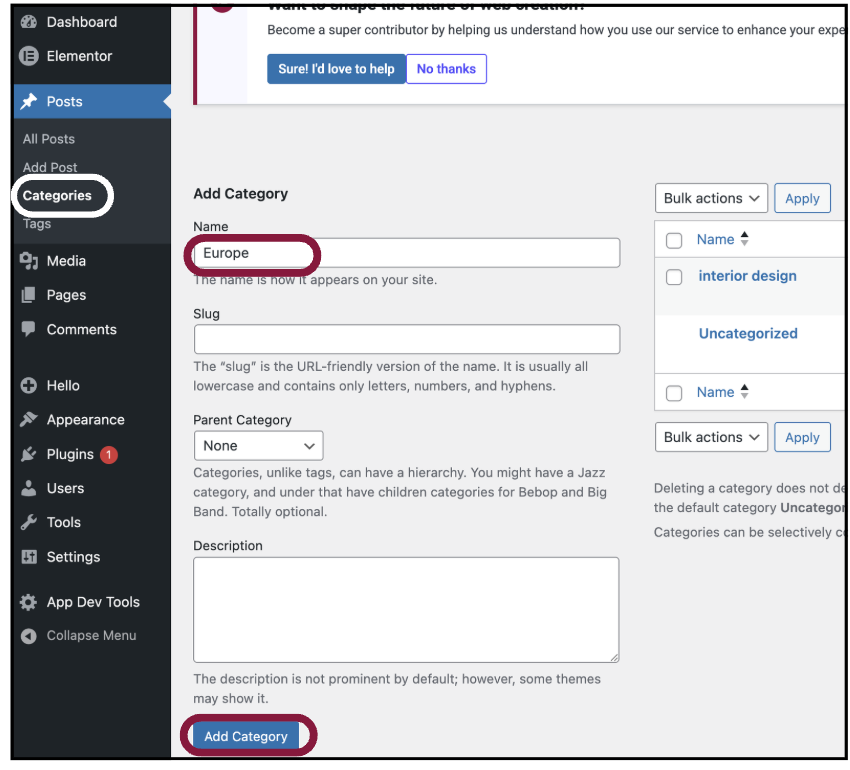The height and width of the screenshot is (770, 850).
Task: Click the Tools wrench icon
Action: (29, 522)
